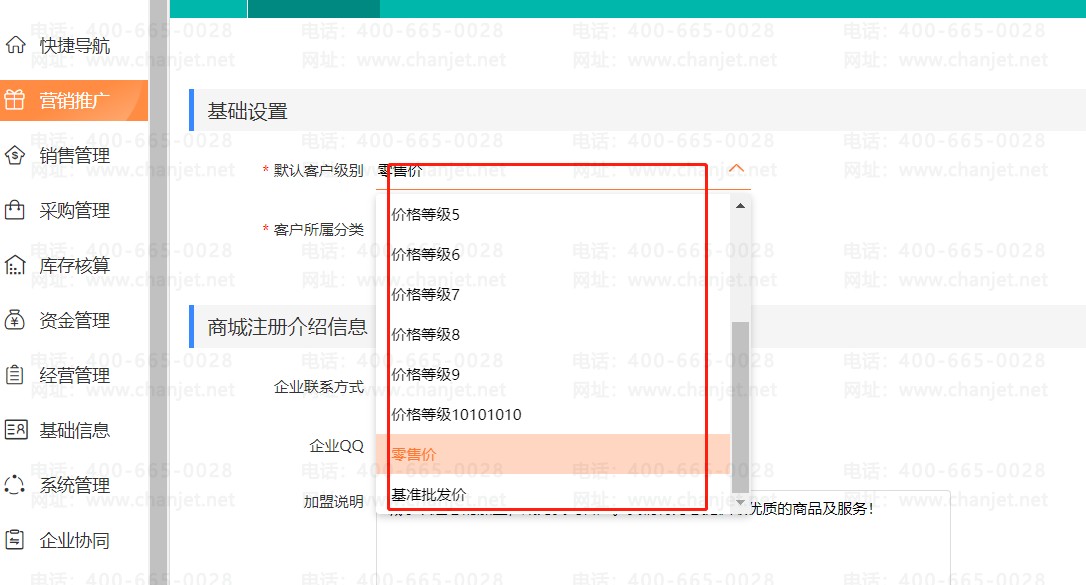This screenshot has width=1086, height=585.
Task: Click the document icon beside 企业协同
Action: click(15, 540)
